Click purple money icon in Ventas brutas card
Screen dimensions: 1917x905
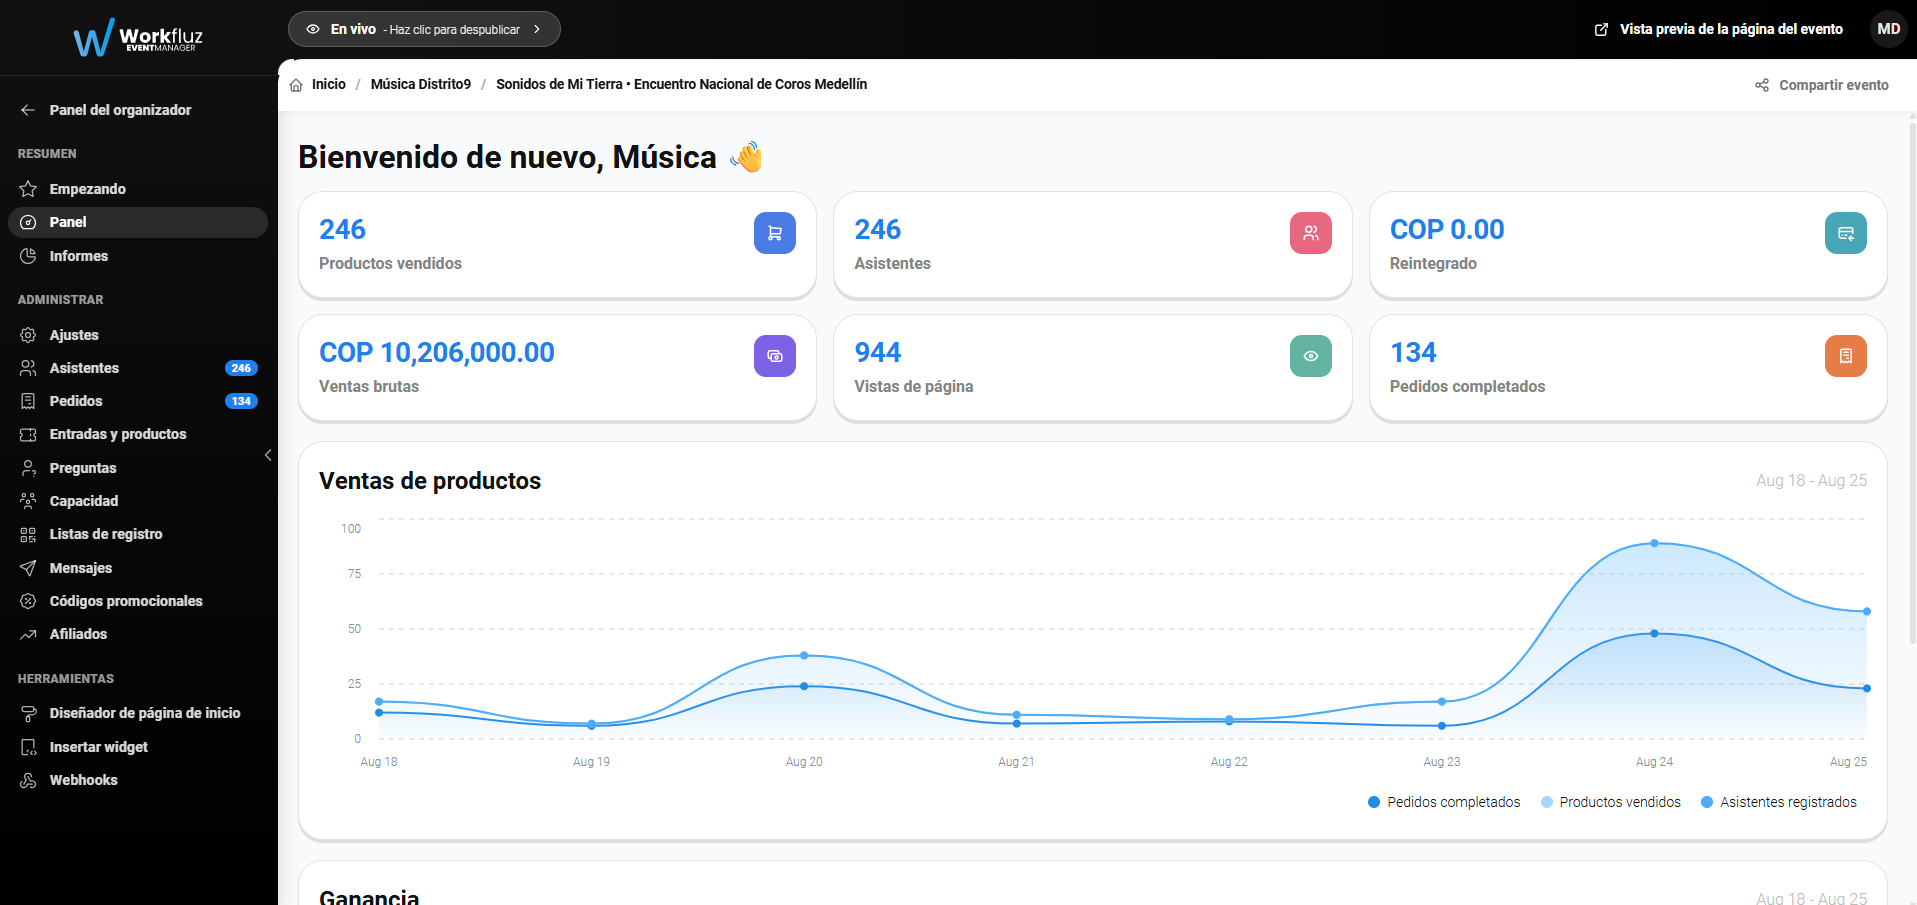coord(775,356)
